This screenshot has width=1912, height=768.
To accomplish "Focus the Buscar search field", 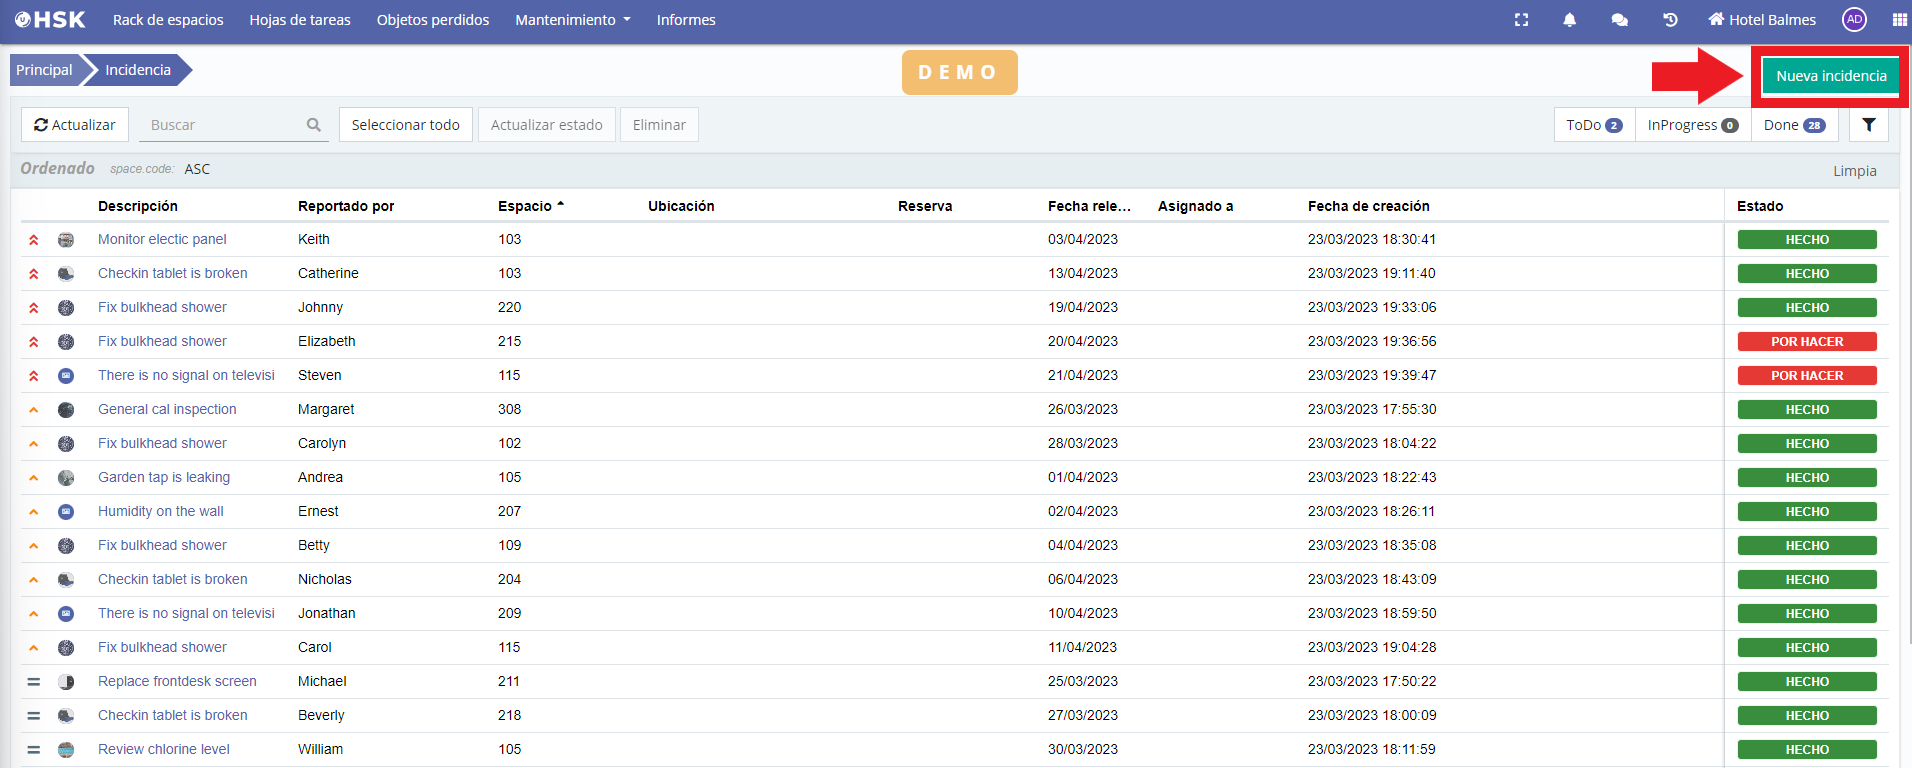I will [225, 125].
